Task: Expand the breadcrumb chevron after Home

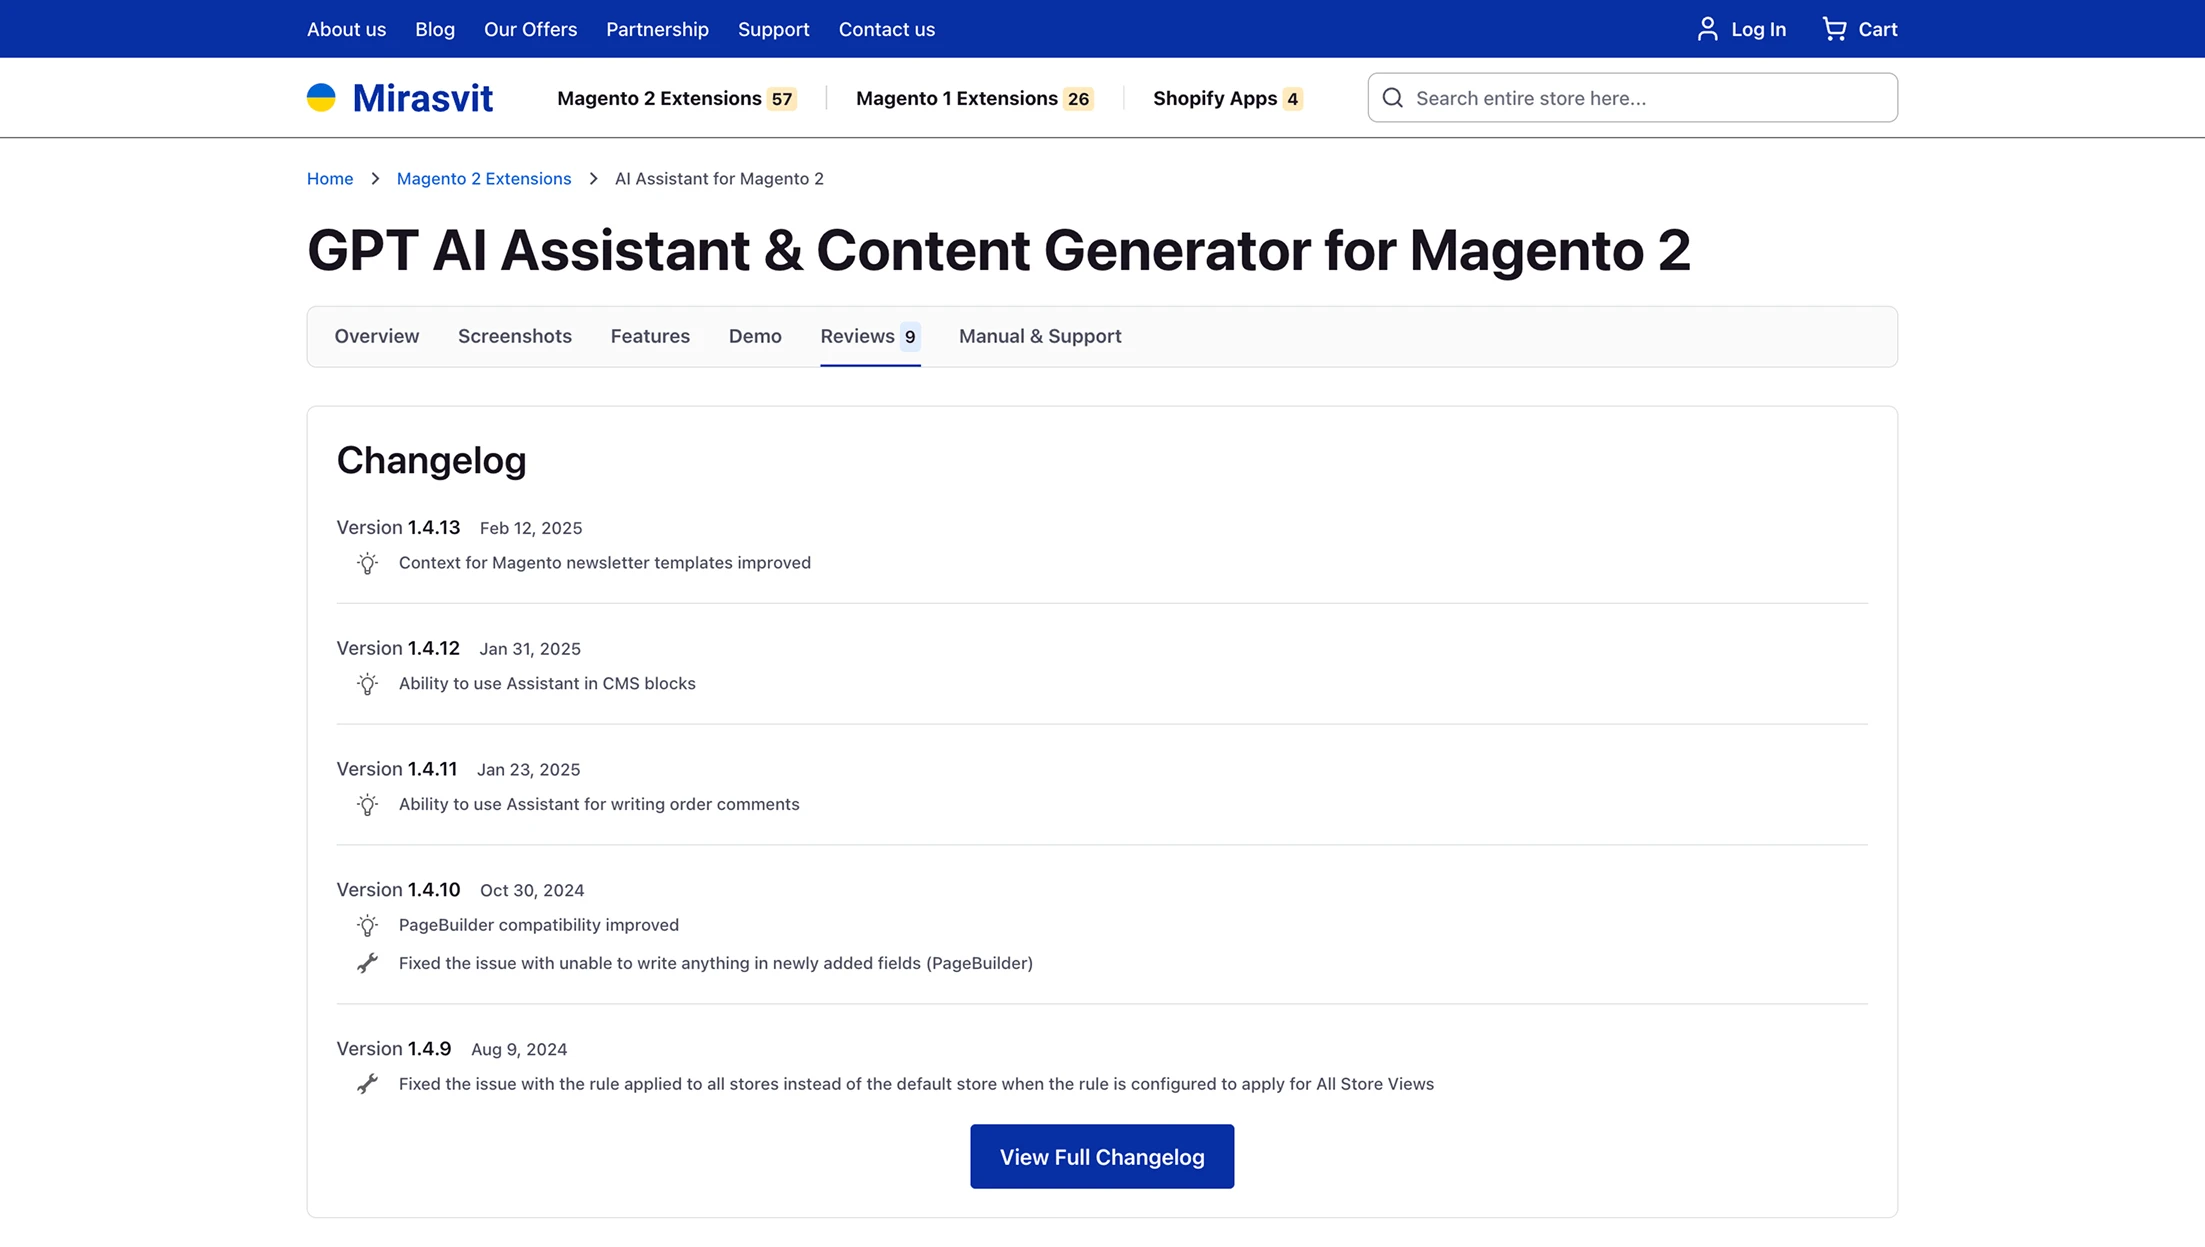Action: click(375, 178)
